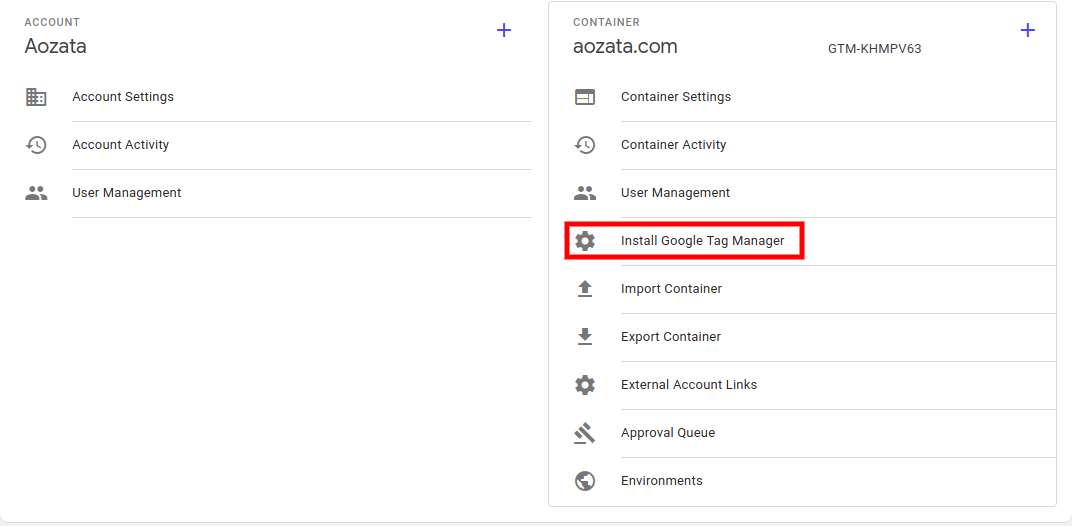This screenshot has height=526, width=1072.
Task: Click the gear icon for Install Google Tag Manager
Action: tap(585, 241)
